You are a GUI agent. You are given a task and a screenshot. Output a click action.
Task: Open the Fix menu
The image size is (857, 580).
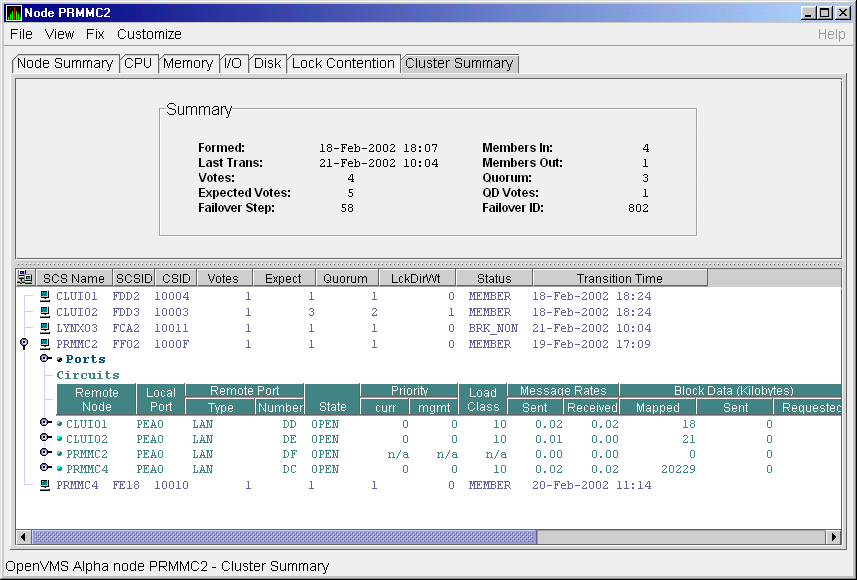pos(95,34)
